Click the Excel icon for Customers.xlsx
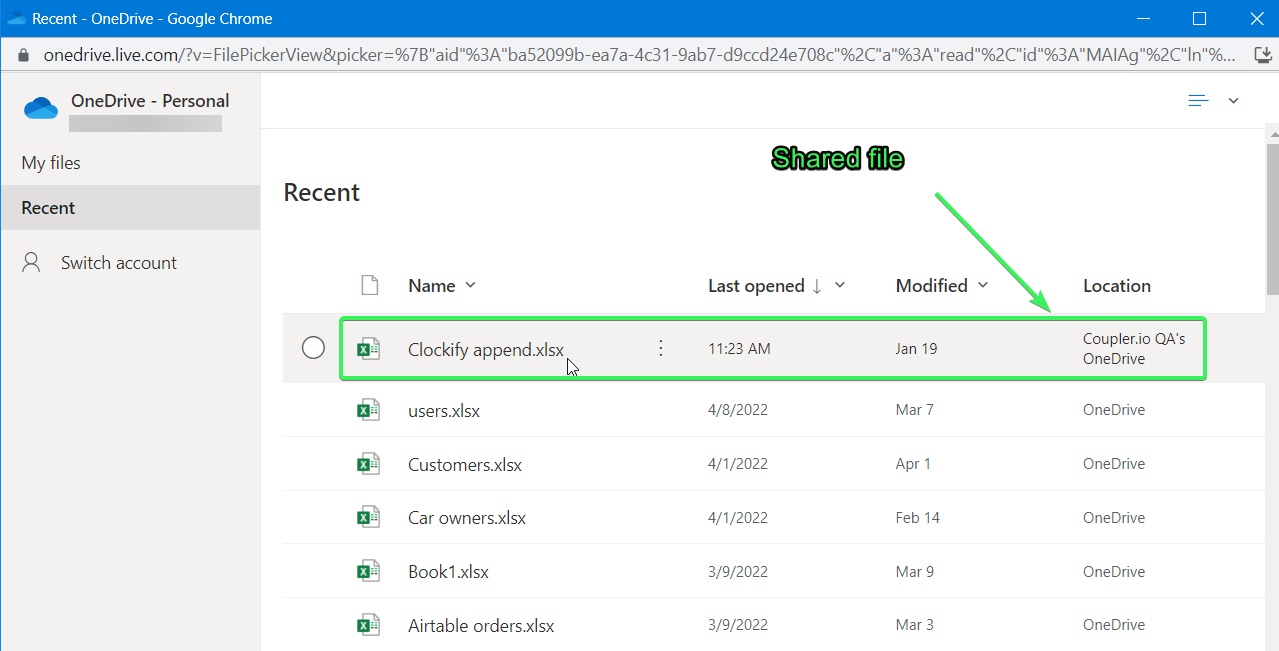 [369, 463]
